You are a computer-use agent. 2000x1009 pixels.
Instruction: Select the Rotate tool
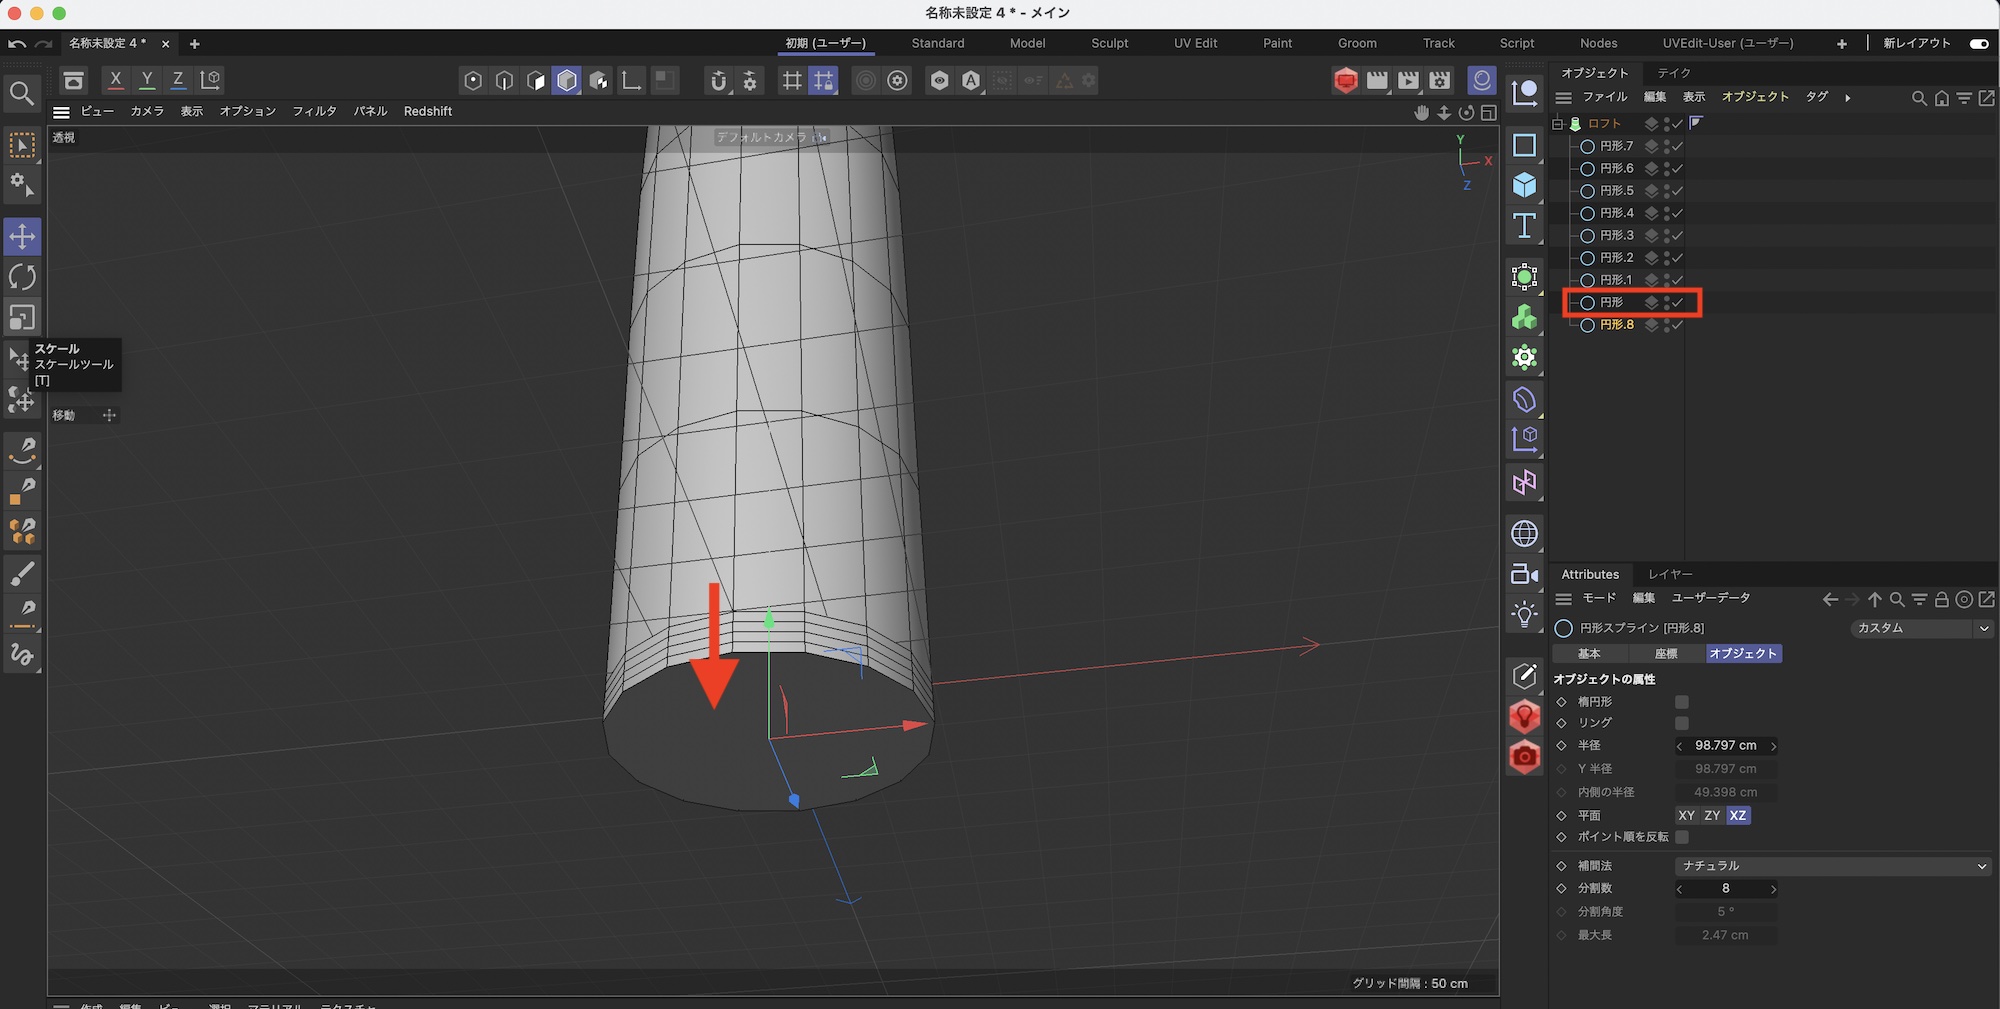click(x=22, y=277)
